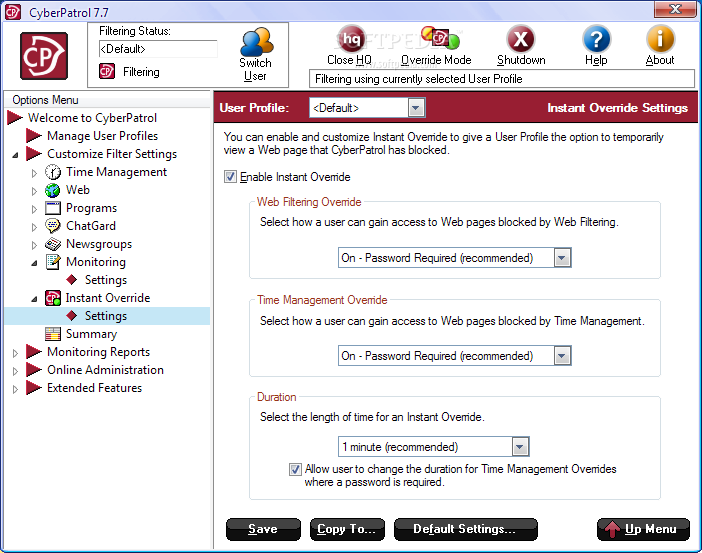Select Settings under Instant Override
The height and width of the screenshot is (553, 702).
point(106,316)
